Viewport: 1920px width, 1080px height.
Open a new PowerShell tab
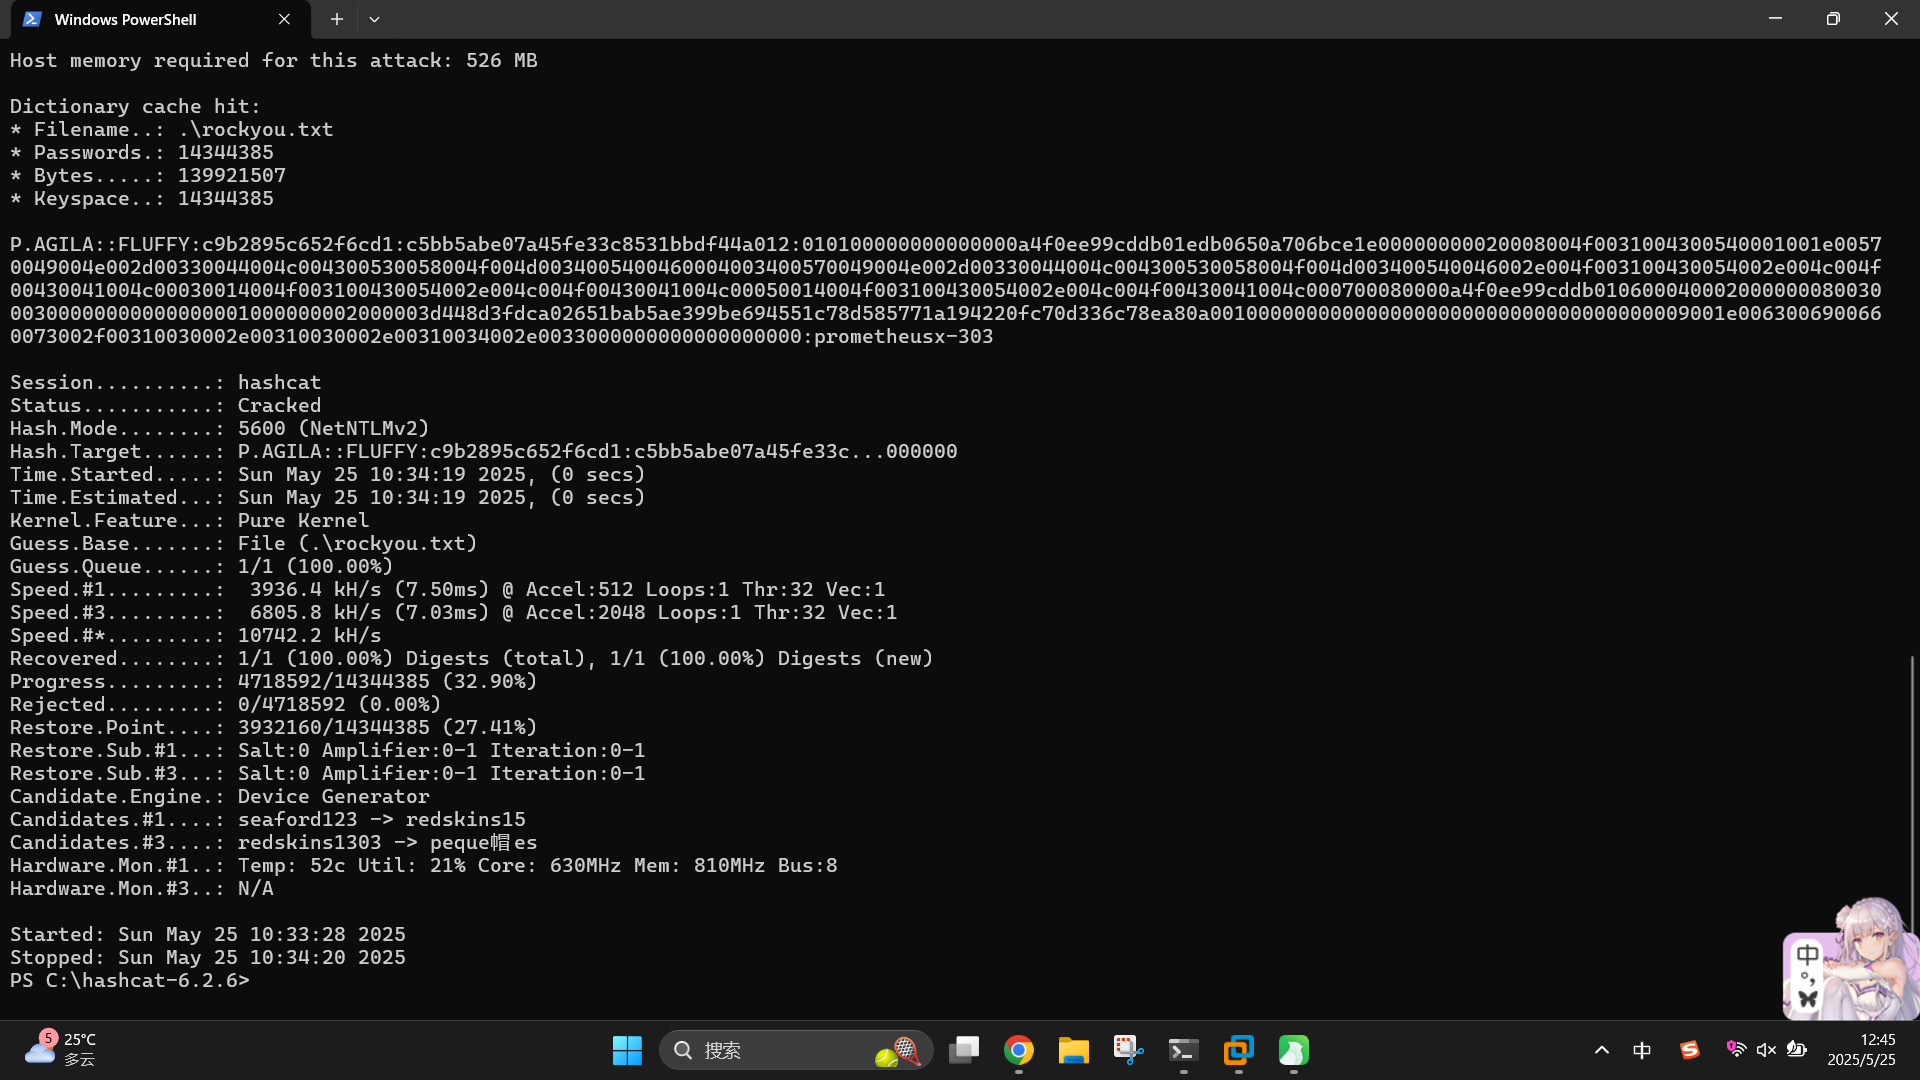pyautogui.click(x=337, y=19)
